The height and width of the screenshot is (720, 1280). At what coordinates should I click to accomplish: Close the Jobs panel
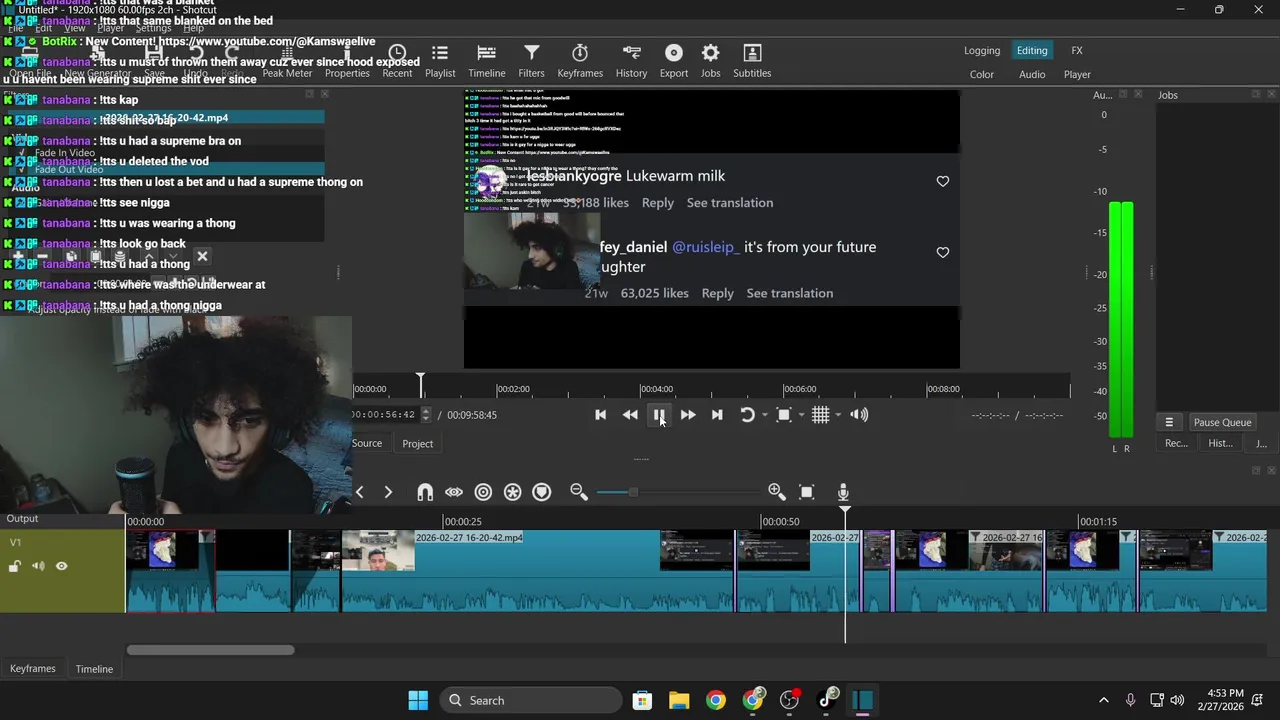tap(1271, 94)
